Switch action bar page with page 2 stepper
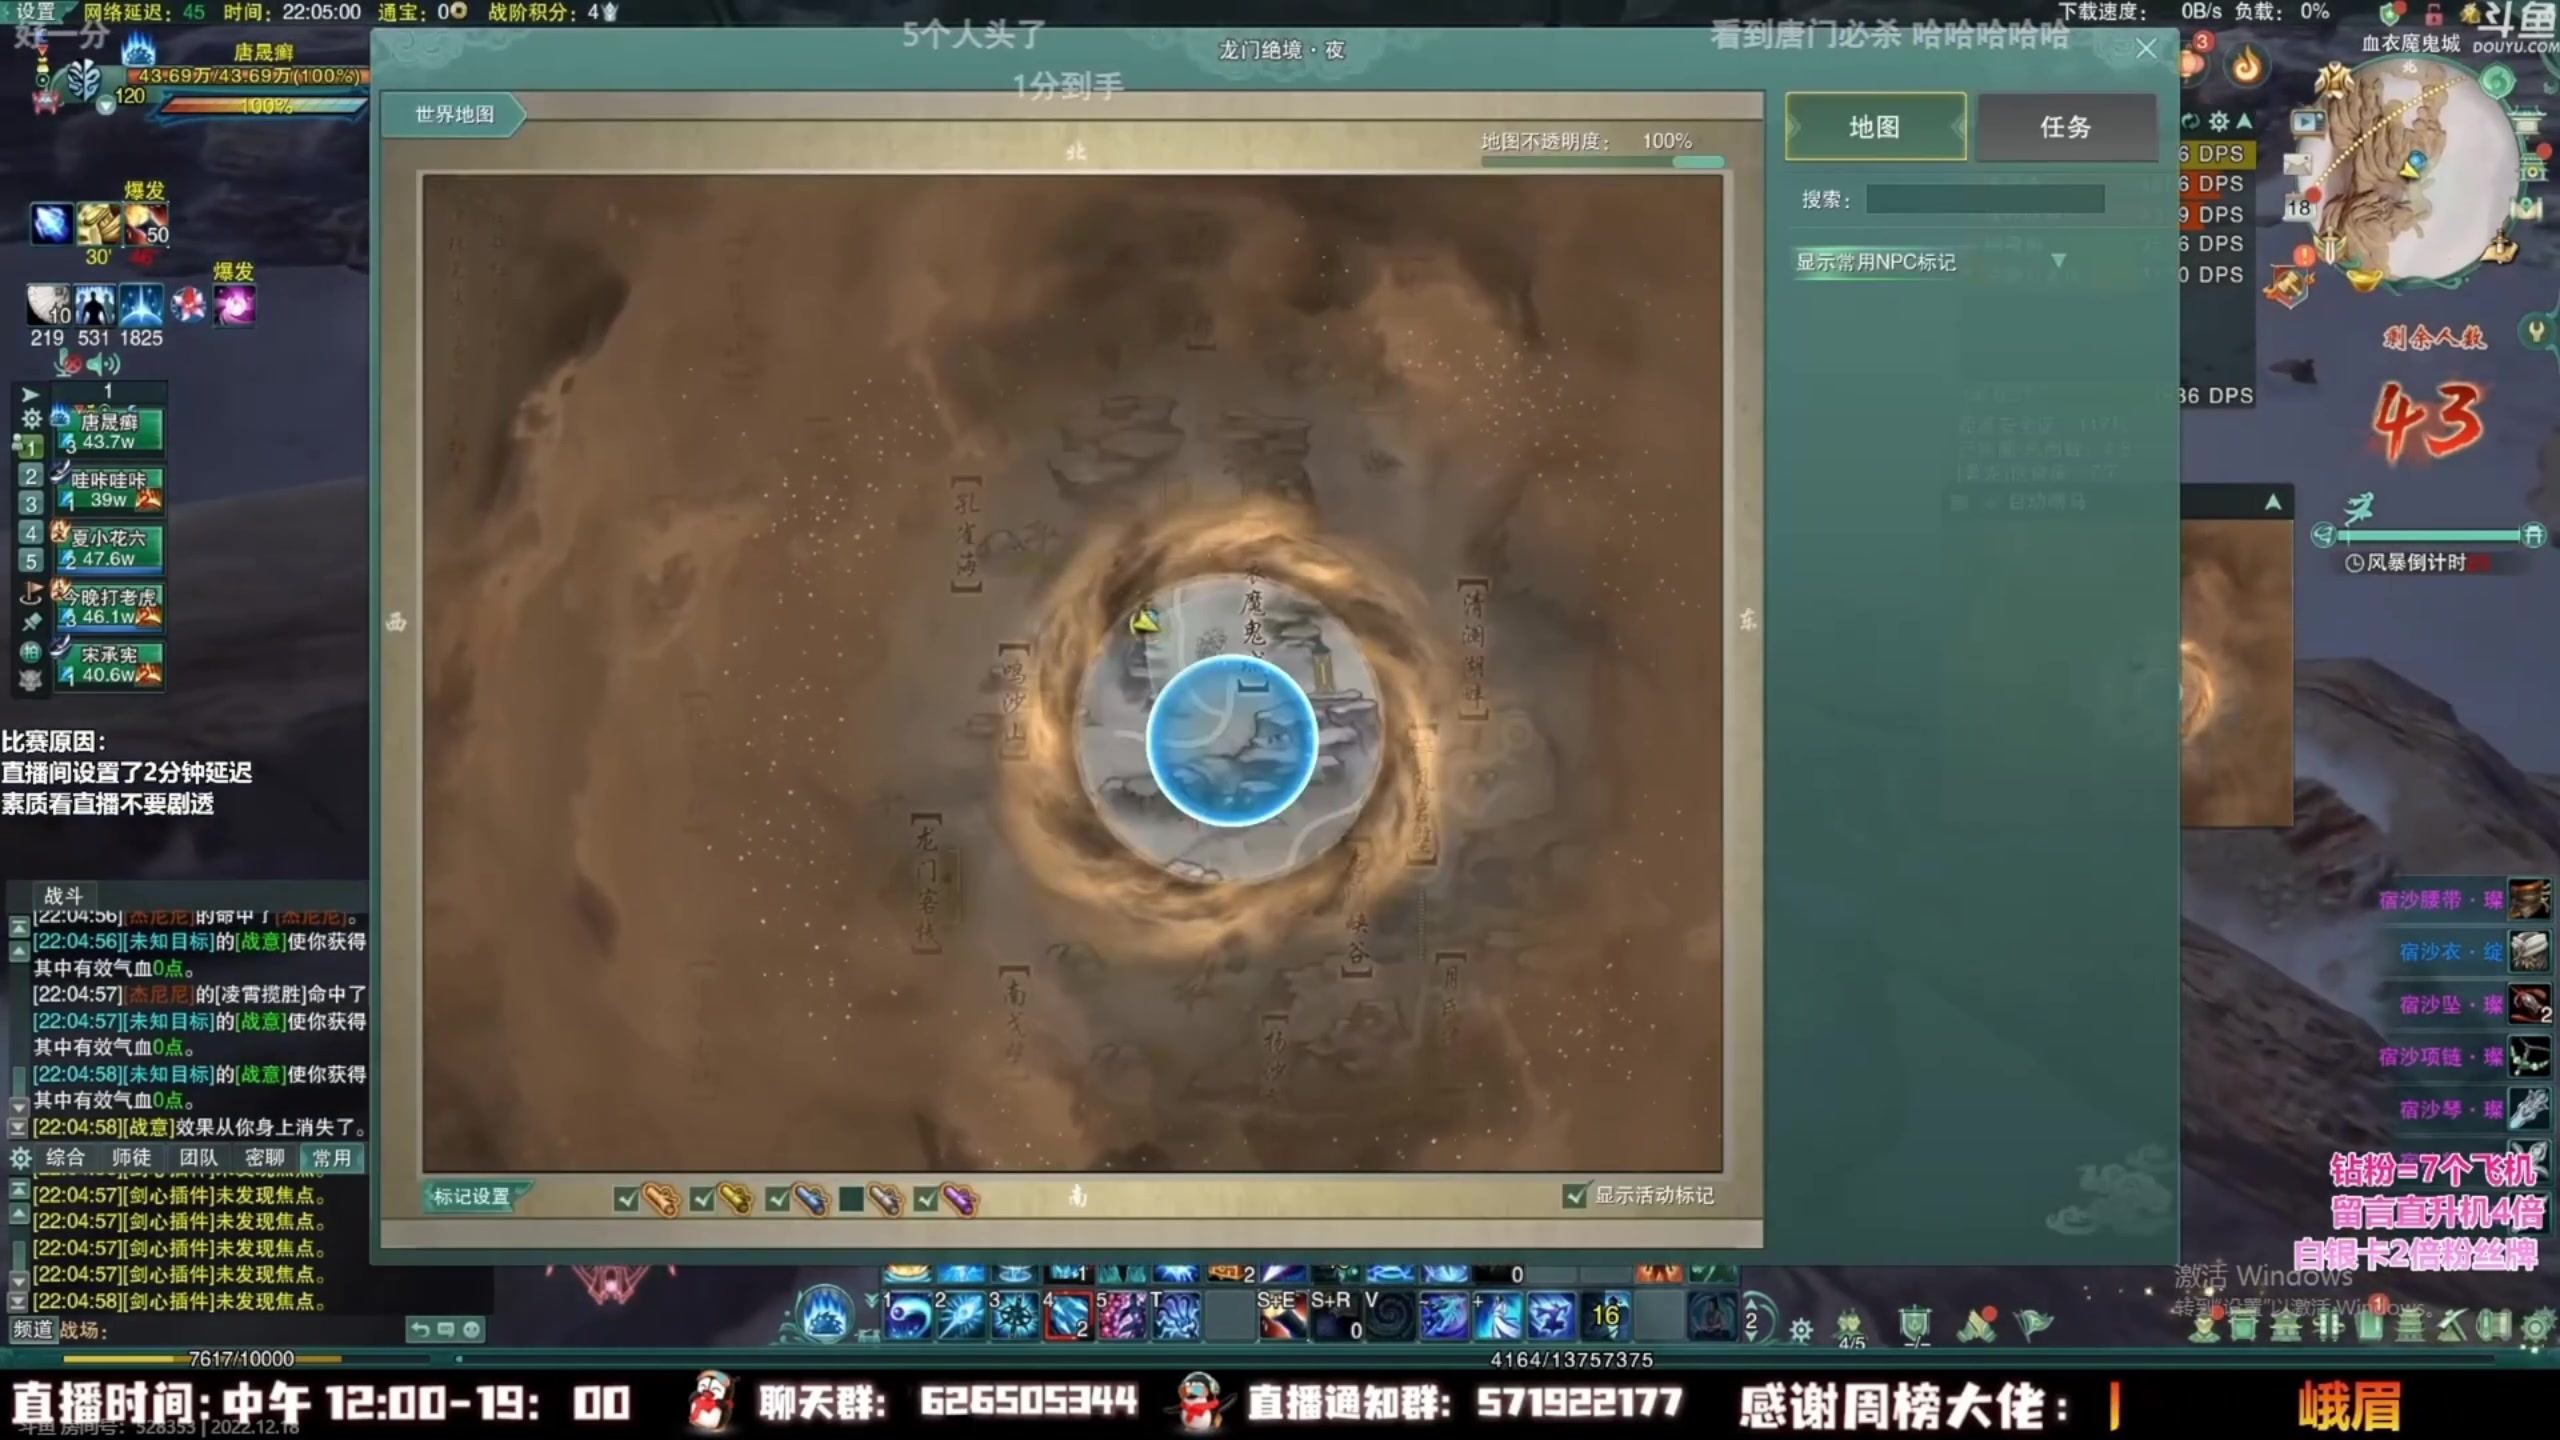The width and height of the screenshot is (2560, 1440). click(1751, 1321)
